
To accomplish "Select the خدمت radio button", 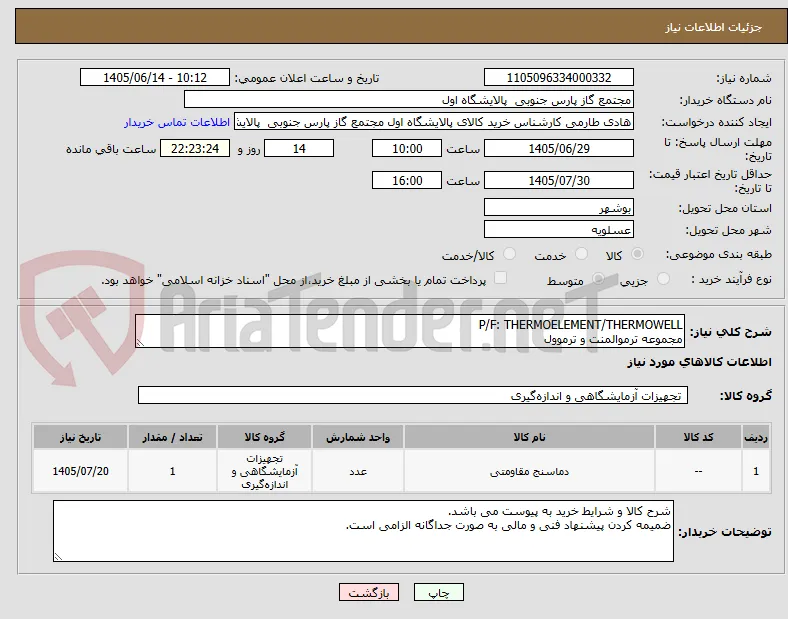I will click(x=581, y=254).
